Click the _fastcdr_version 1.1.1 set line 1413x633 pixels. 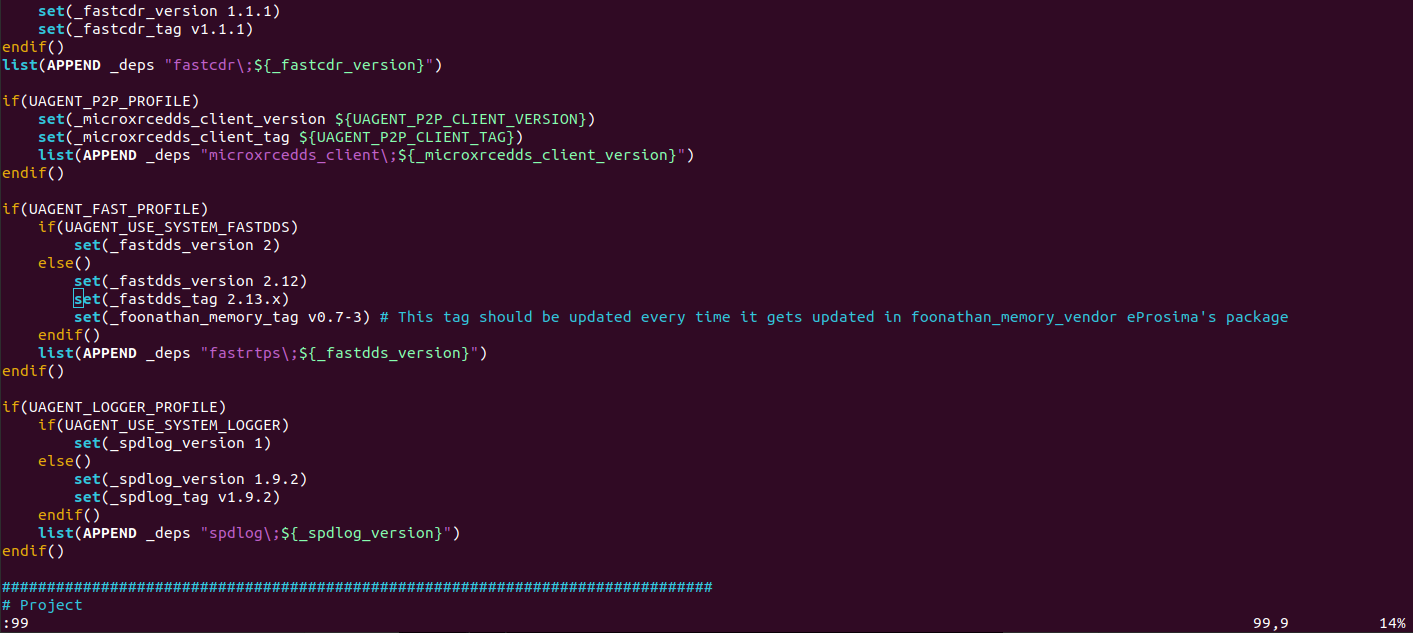(159, 11)
